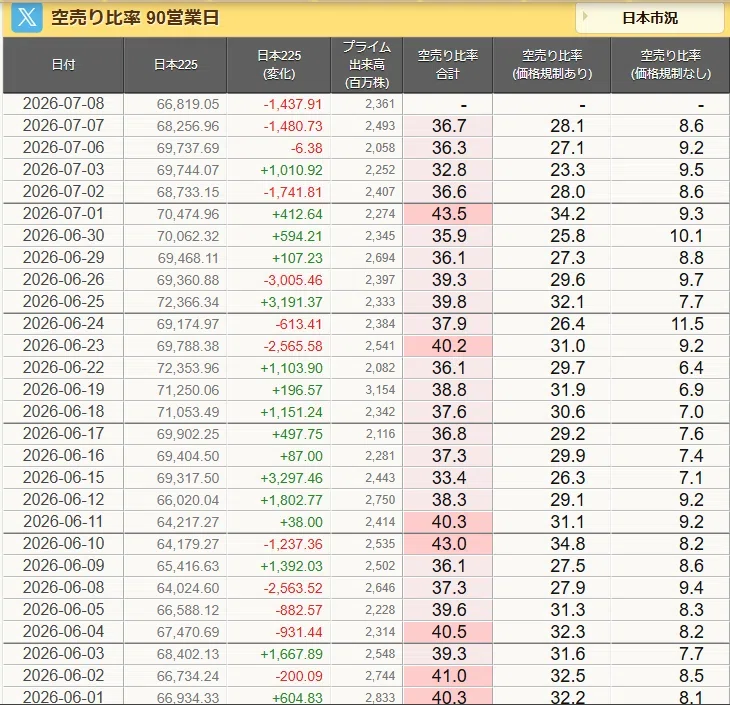Click the volume value 3,154
The image size is (730, 705).
[x=380, y=390]
